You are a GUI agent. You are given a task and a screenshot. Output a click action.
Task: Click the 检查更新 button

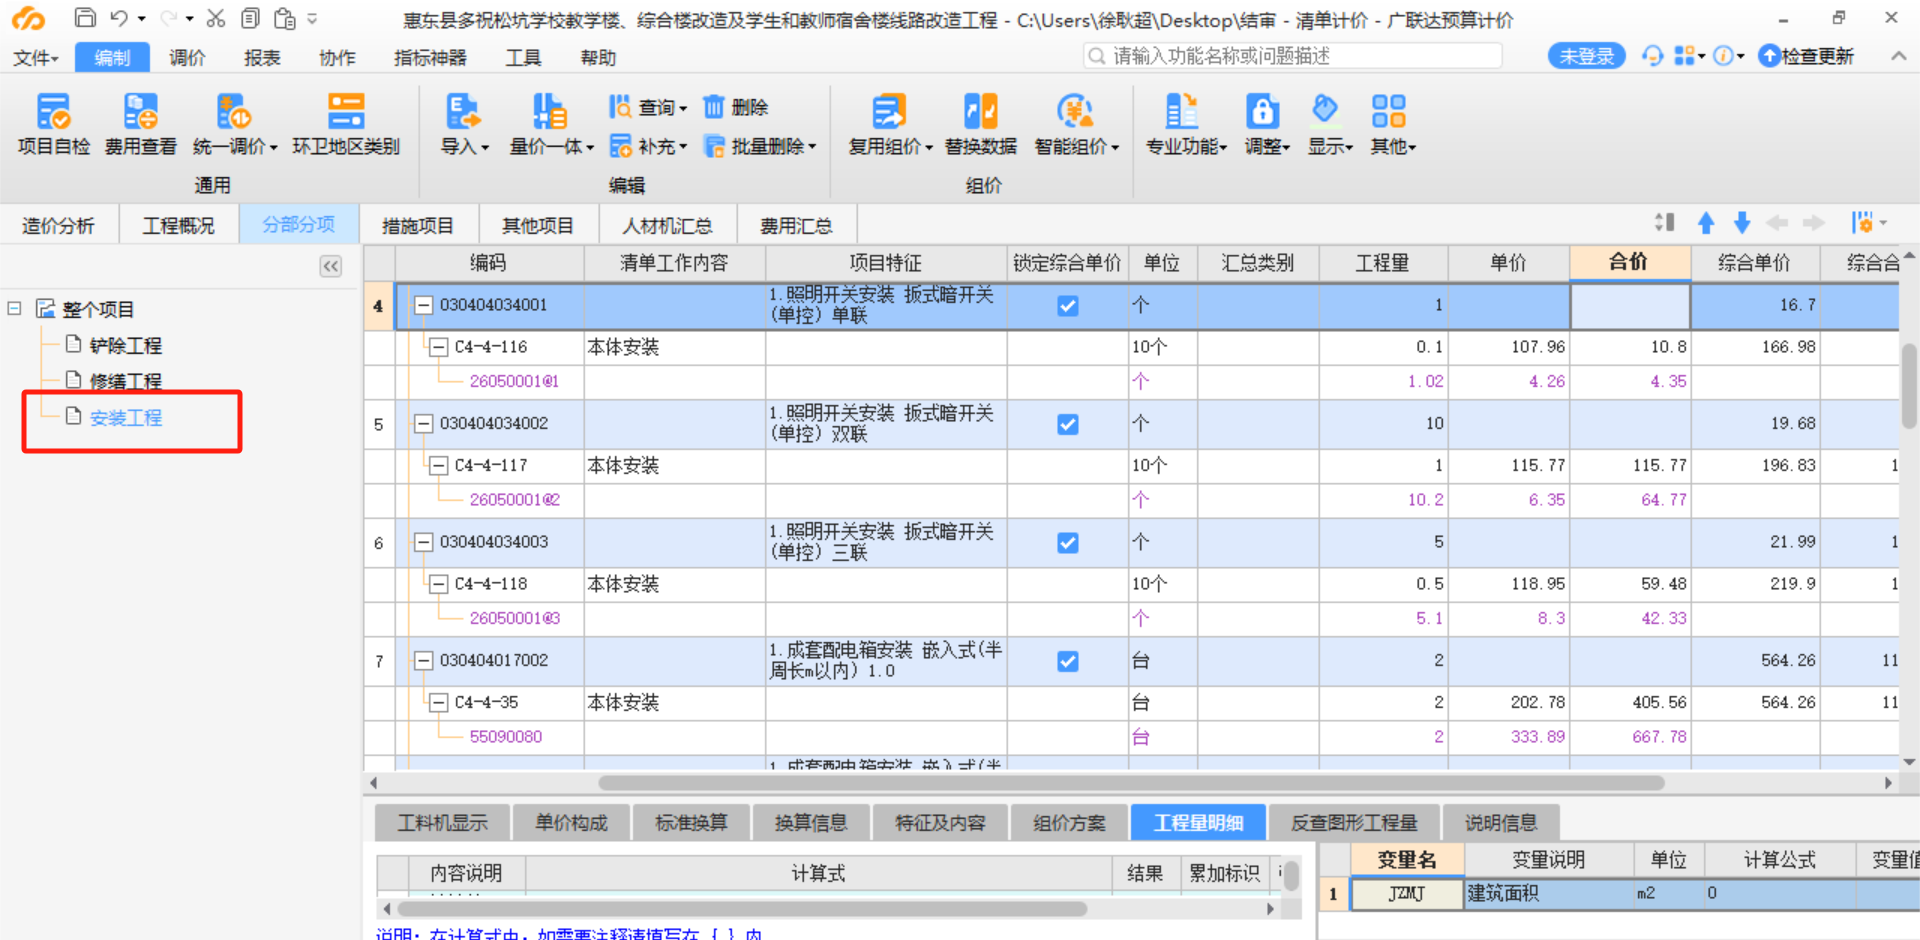click(x=1806, y=56)
